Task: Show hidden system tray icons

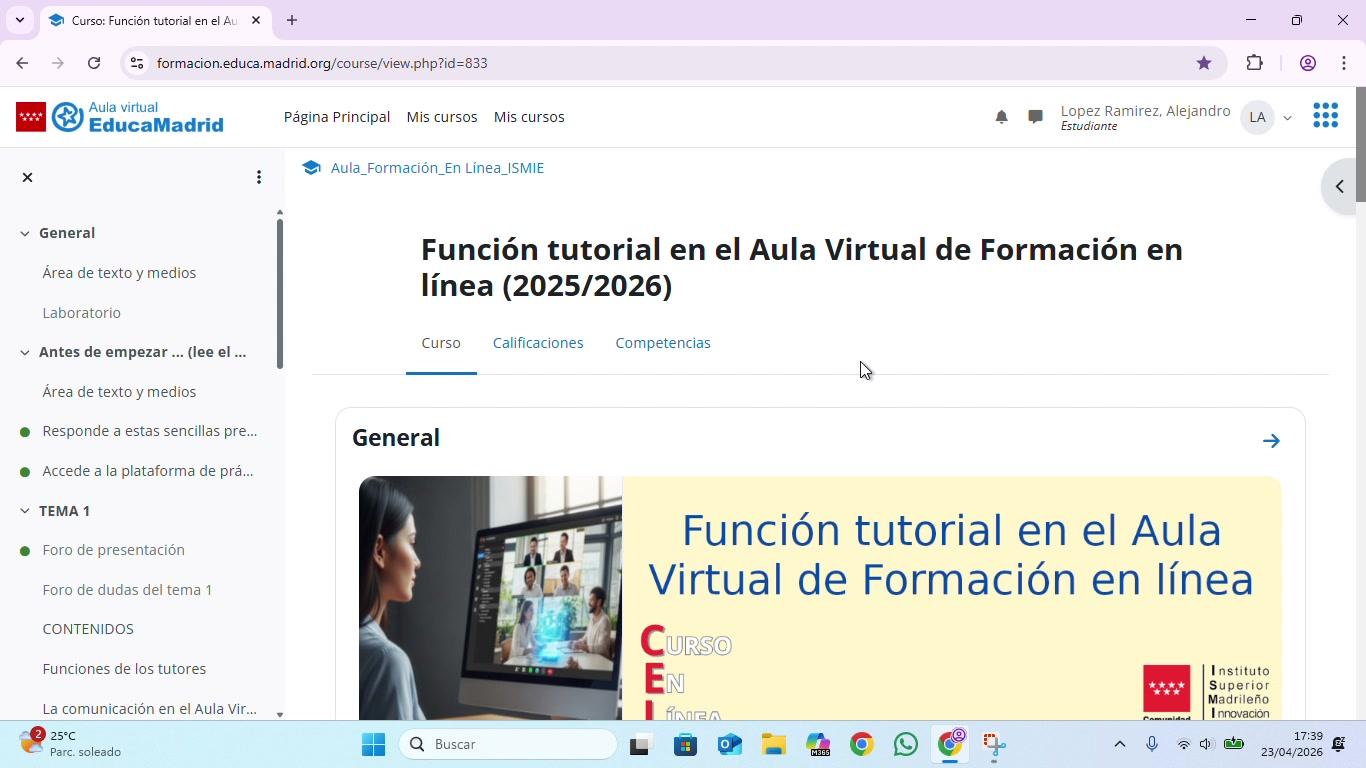Action: tap(1120, 744)
